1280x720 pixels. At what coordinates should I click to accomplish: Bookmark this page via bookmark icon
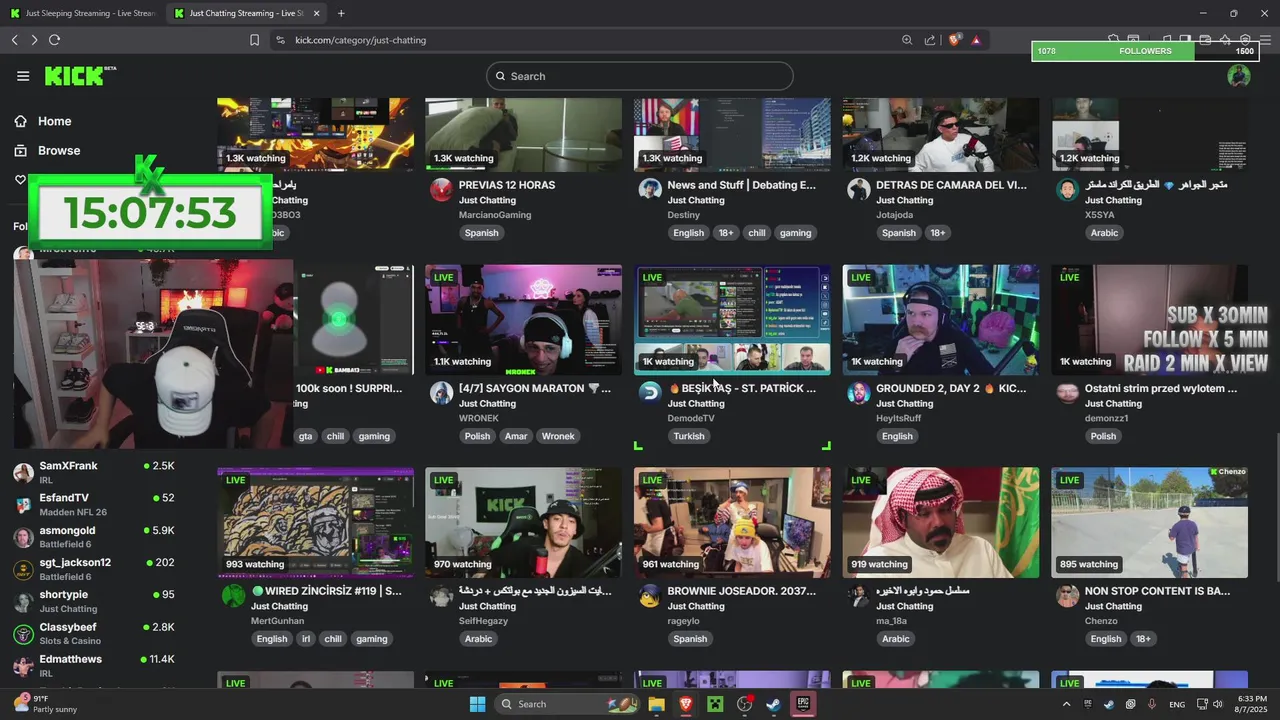[254, 40]
